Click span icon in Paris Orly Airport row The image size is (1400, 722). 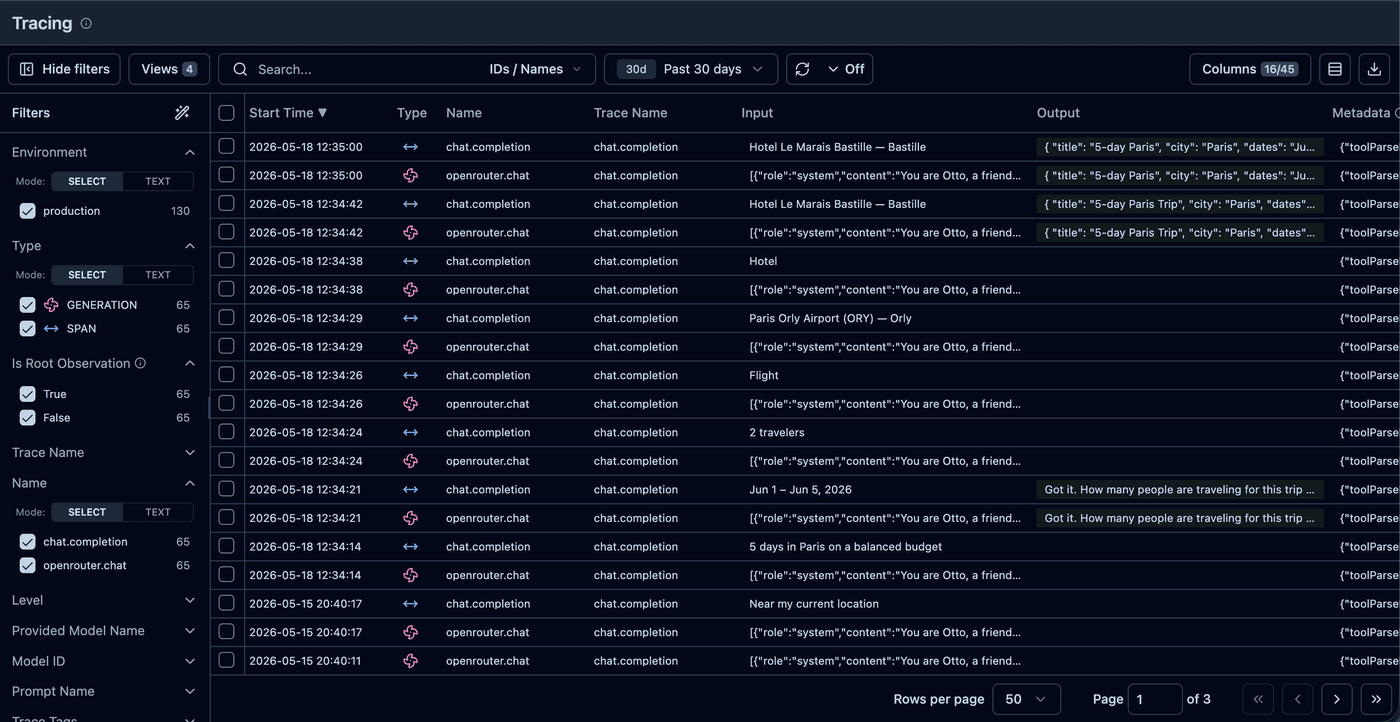coord(410,318)
